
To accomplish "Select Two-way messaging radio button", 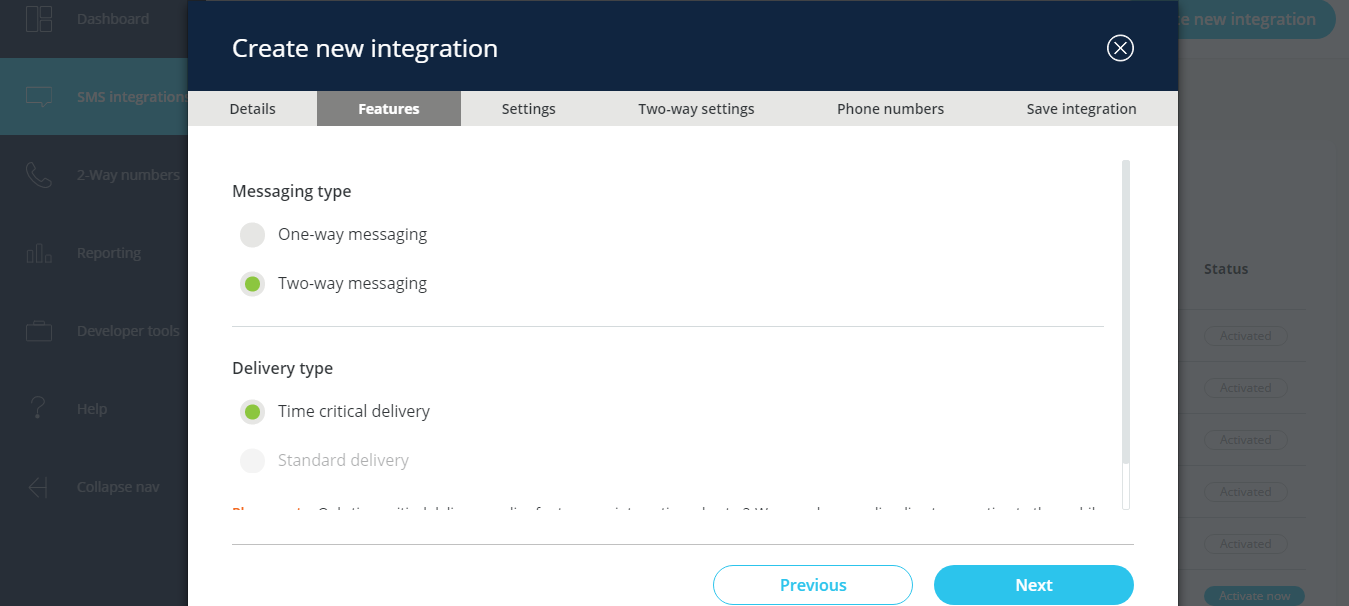I will (252, 284).
